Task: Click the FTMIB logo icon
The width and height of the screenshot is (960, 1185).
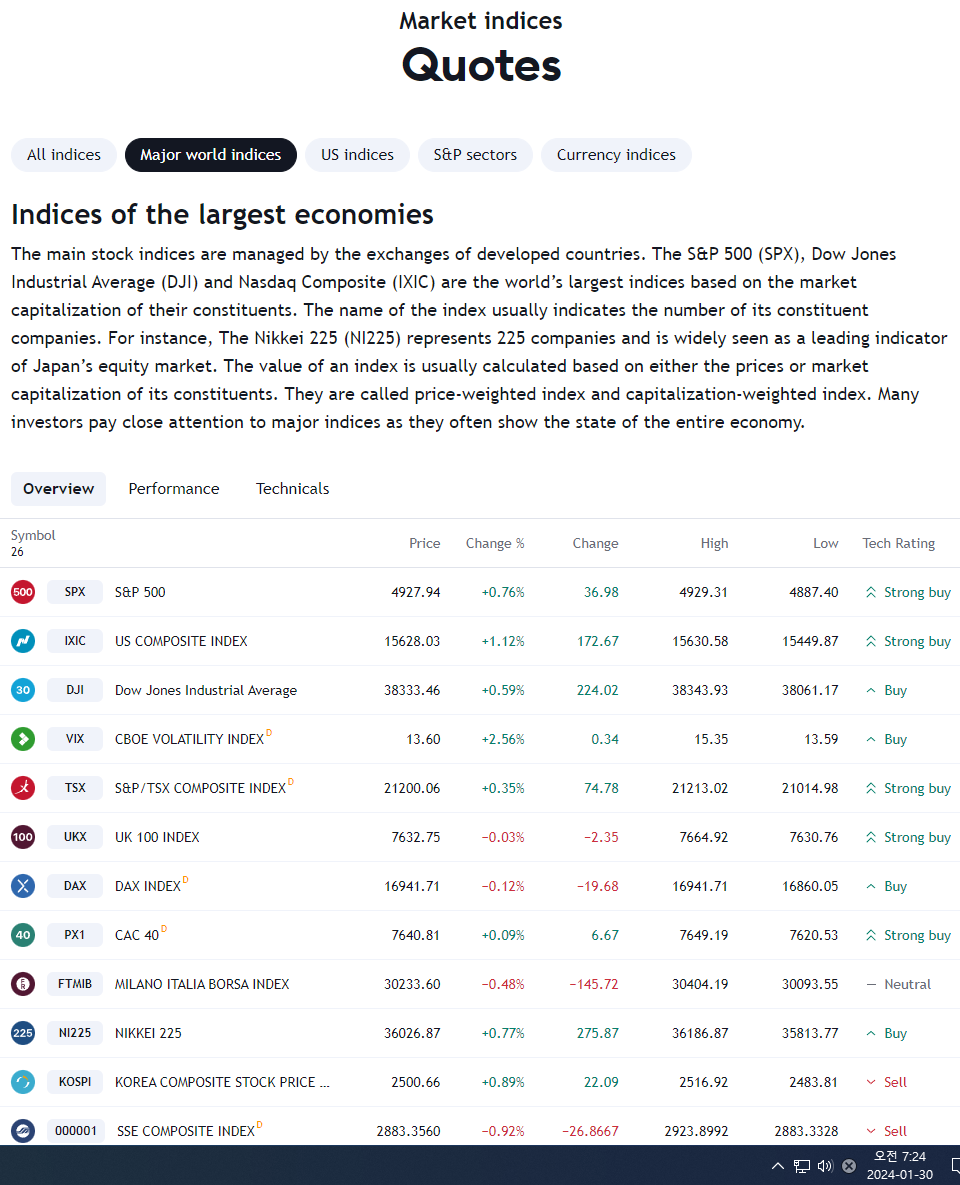Action: (x=23, y=984)
